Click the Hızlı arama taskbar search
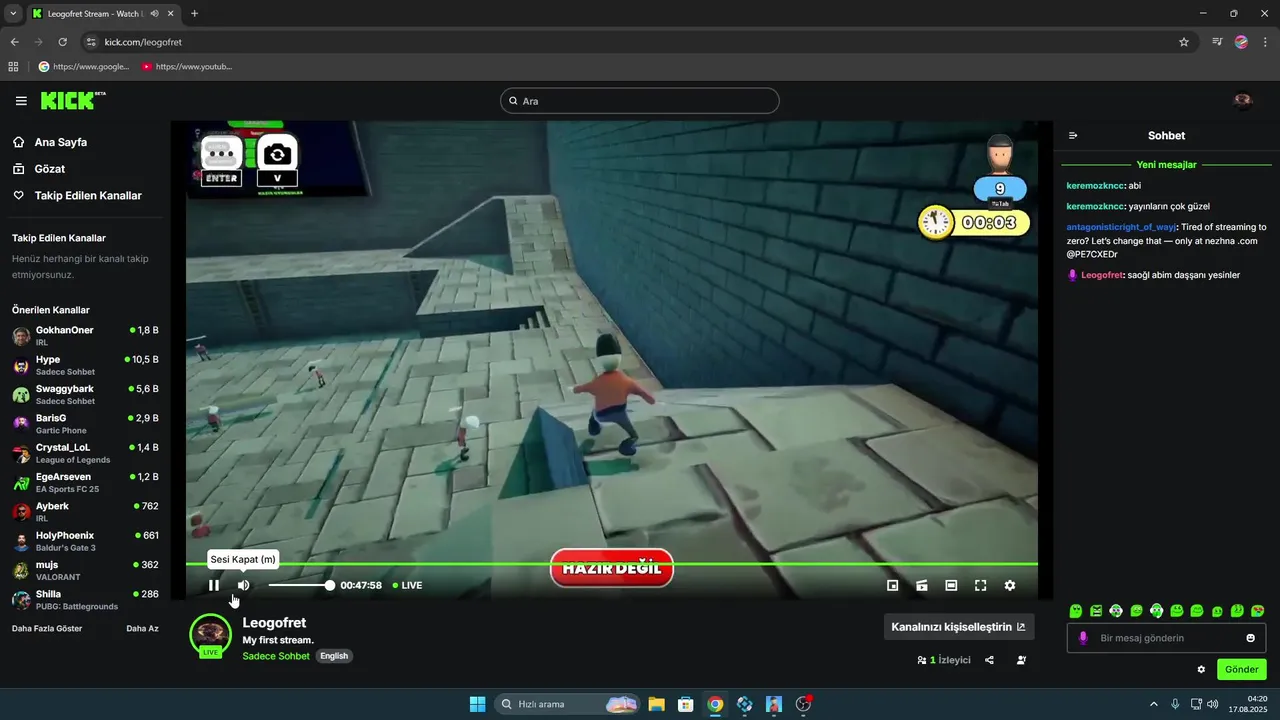Image resolution: width=1280 pixels, height=720 pixels. pos(567,704)
